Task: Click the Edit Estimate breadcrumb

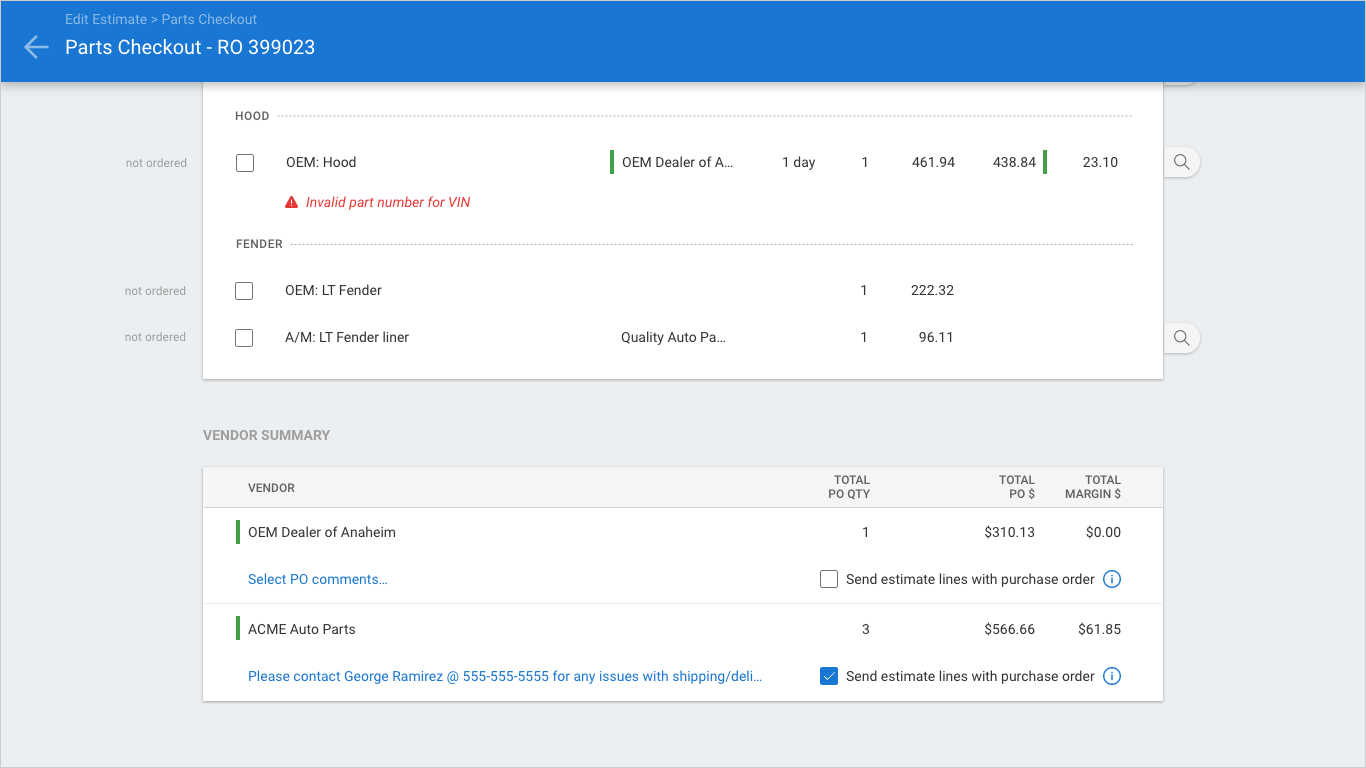Action: pyautogui.click(x=106, y=19)
